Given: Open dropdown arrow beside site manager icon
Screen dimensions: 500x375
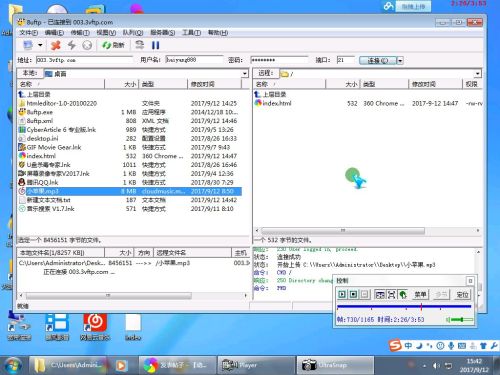Looking at the screenshot, I should click(x=40, y=45).
